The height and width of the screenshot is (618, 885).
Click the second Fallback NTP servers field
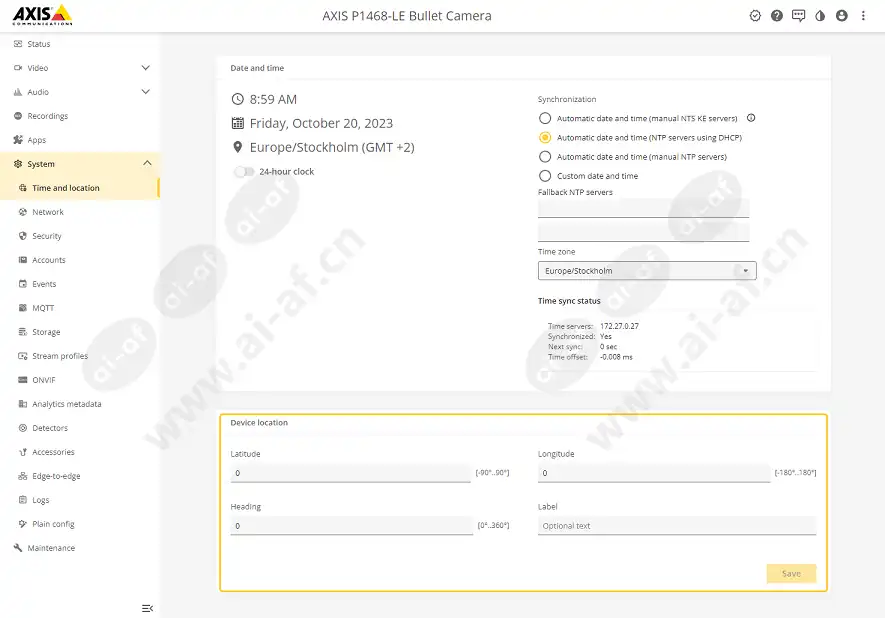643,232
